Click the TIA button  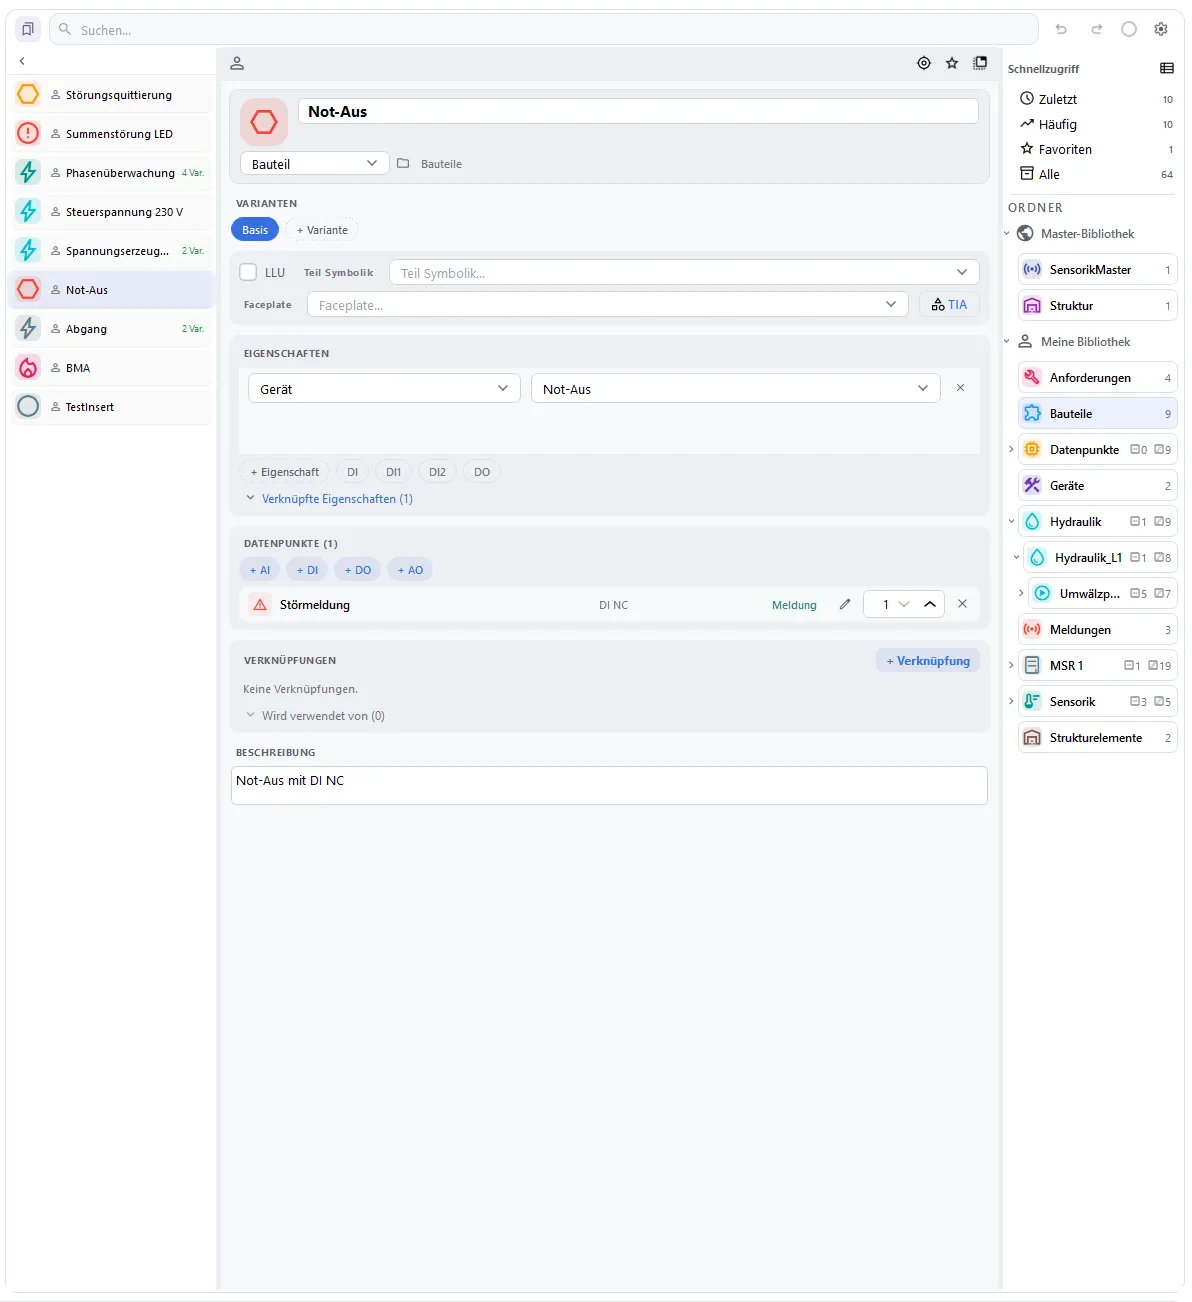click(x=949, y=304)
